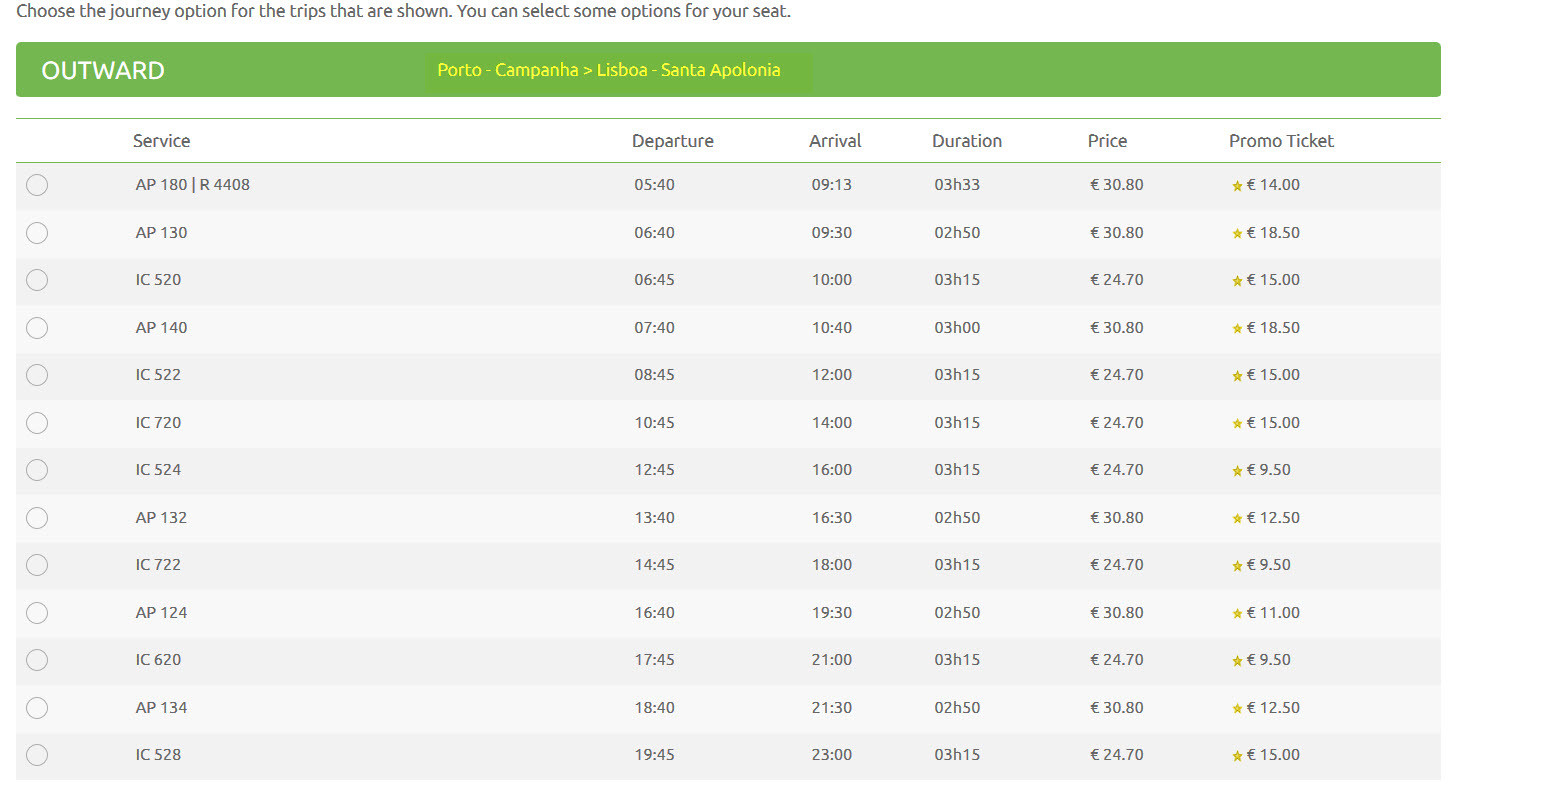Click the €12.50 promo ticket for AP 132
The image size is (1555, 804).
1273,518
